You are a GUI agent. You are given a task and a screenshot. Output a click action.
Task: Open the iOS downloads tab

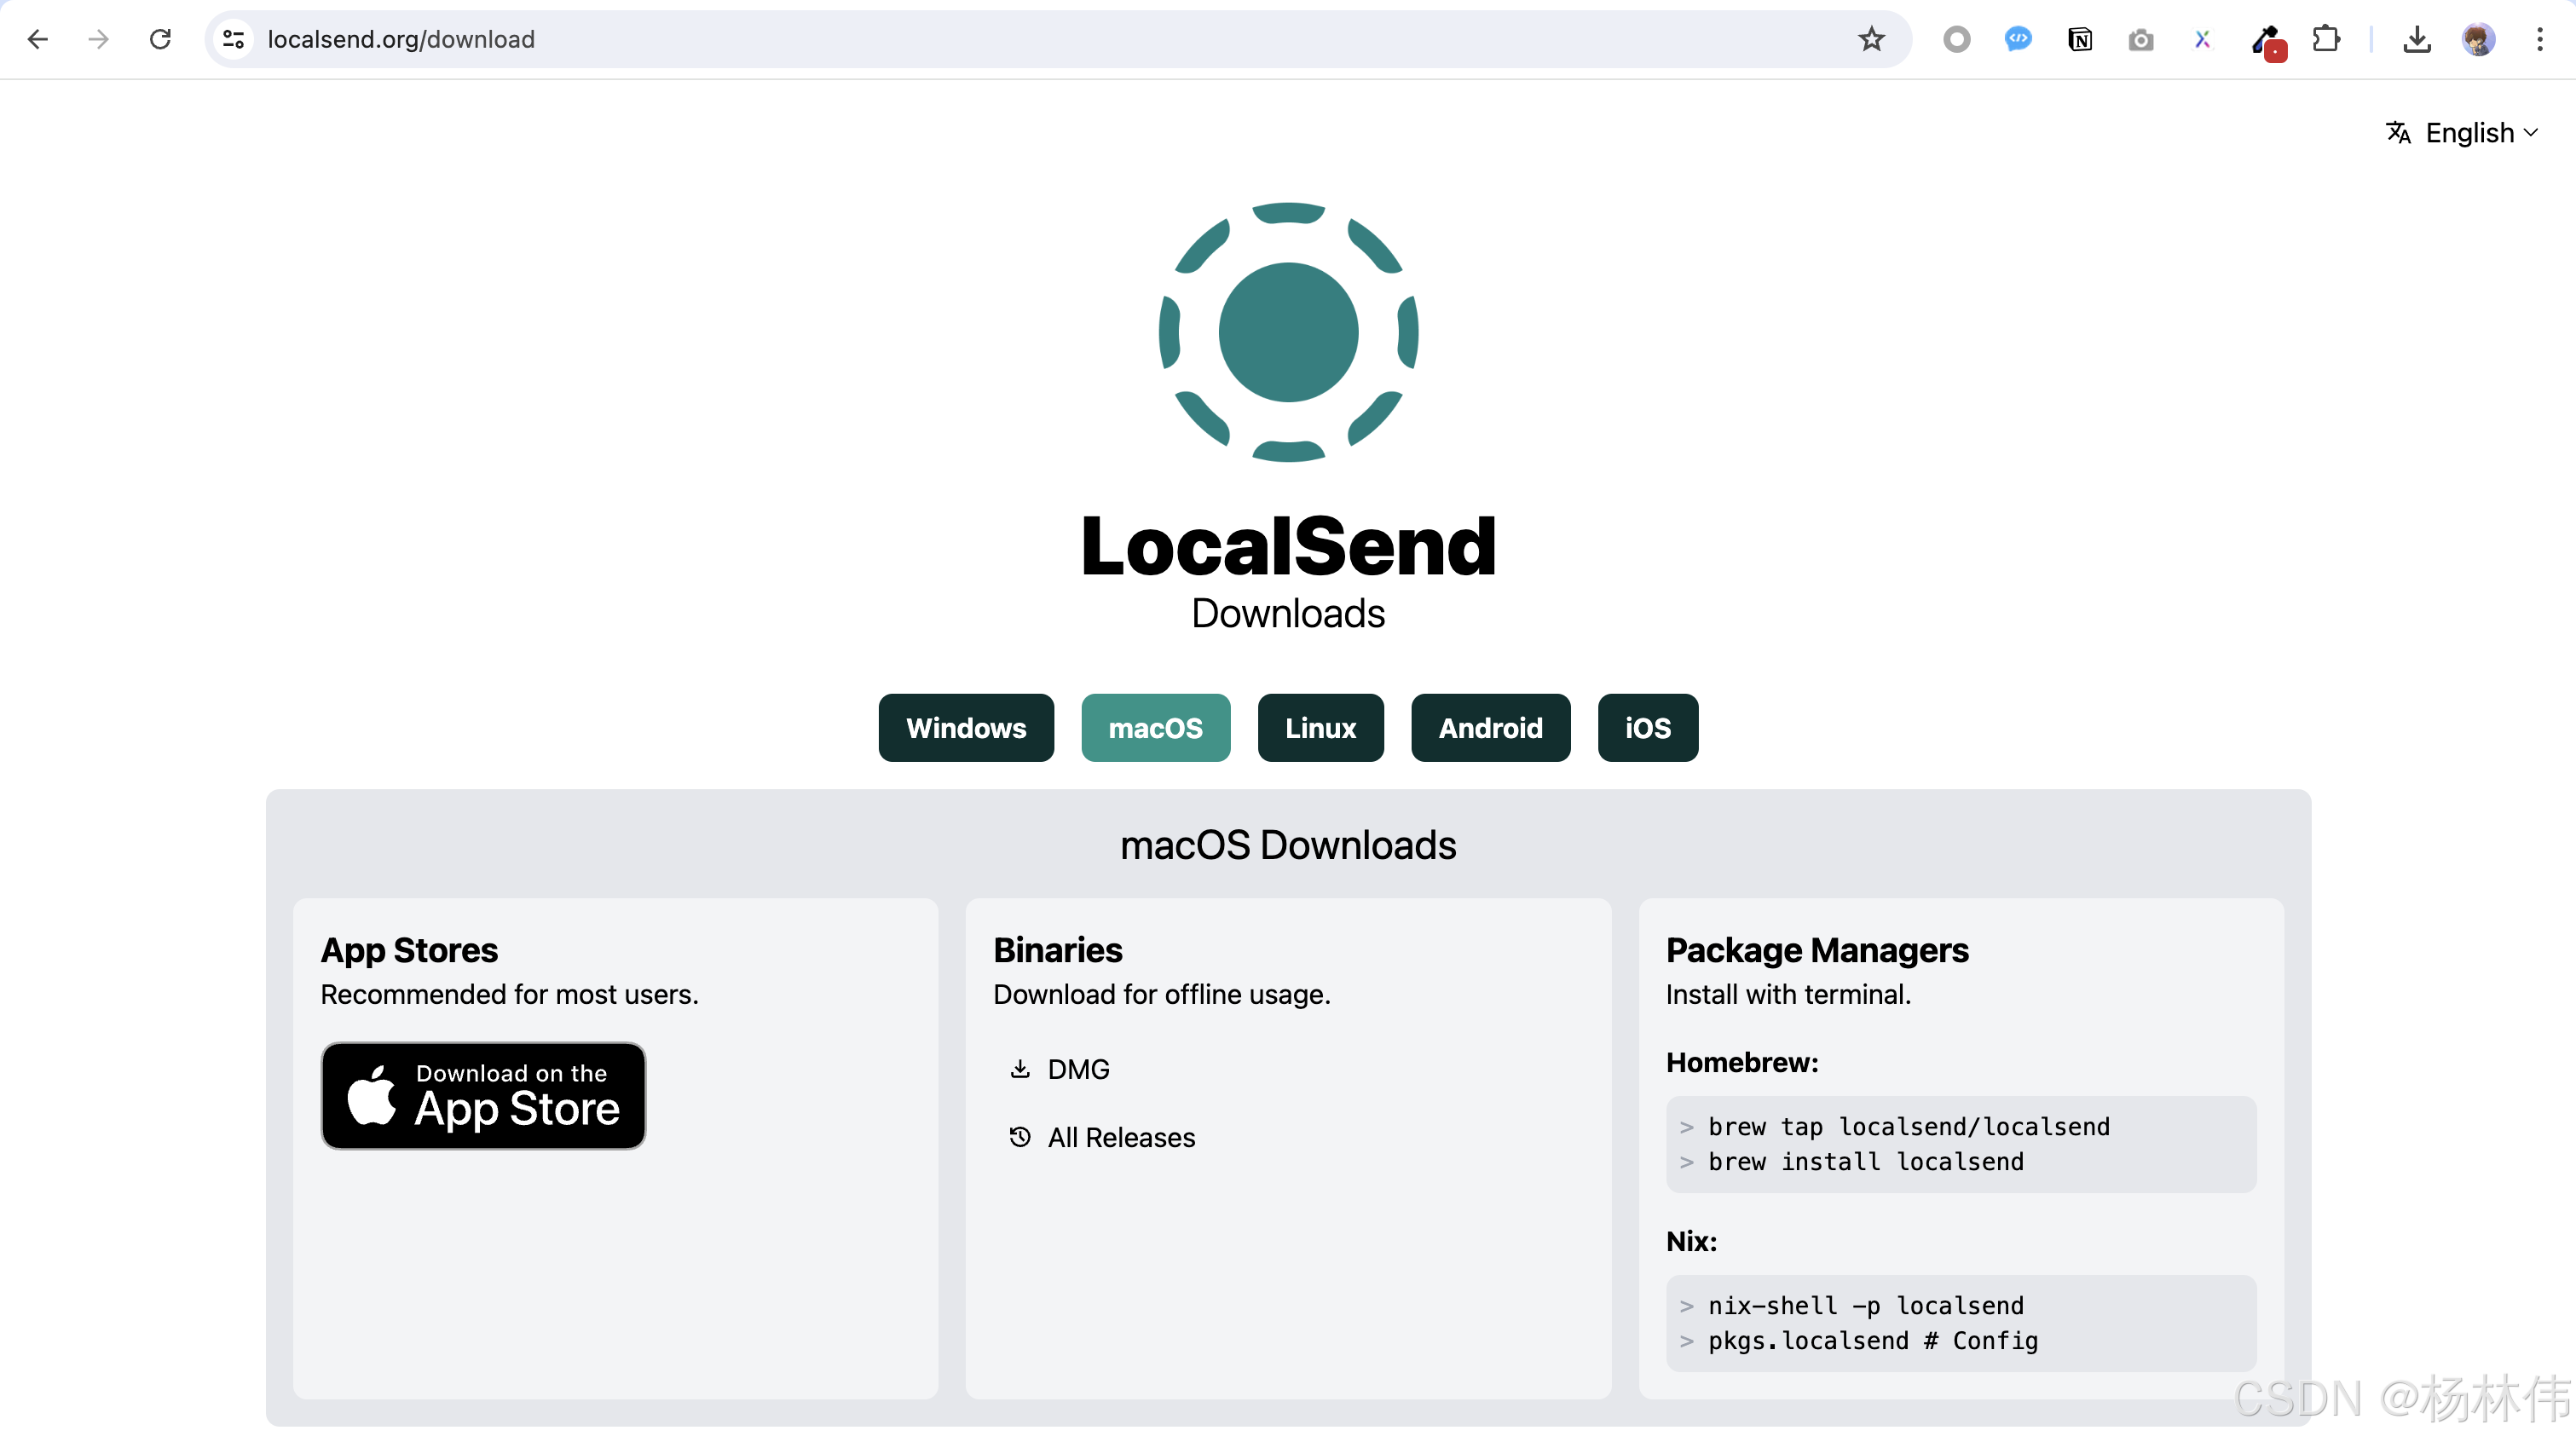[1647, 727]
